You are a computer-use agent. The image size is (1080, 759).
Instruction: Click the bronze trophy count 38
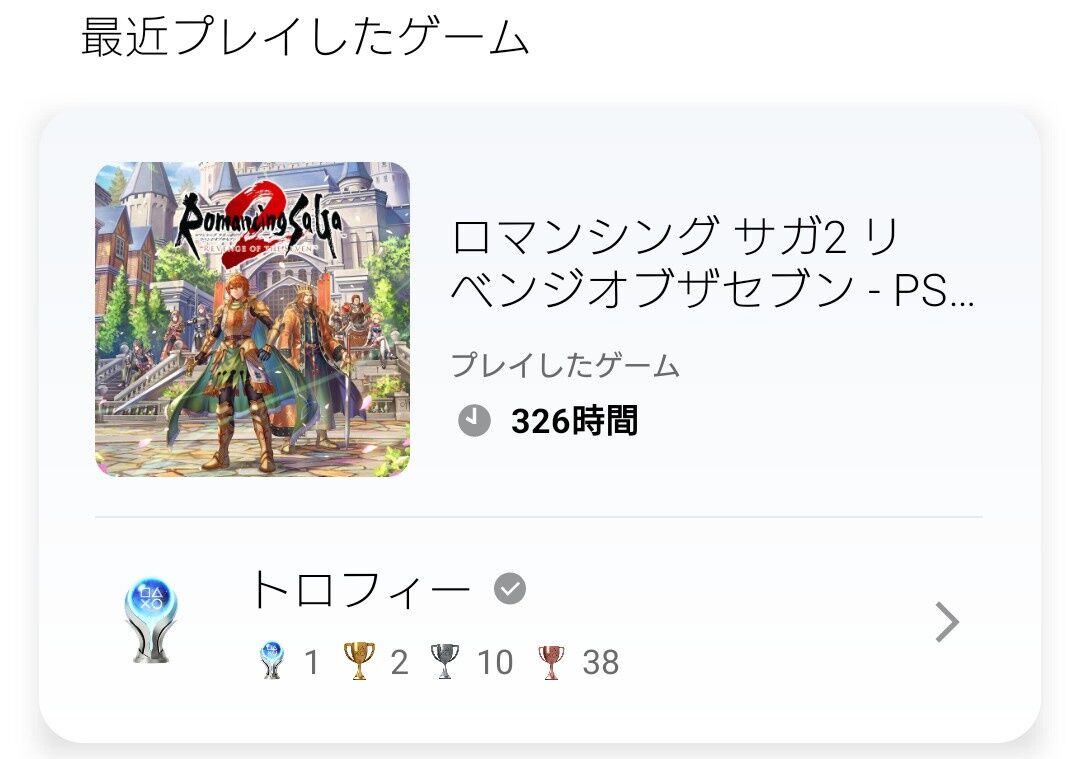tap(601, 663)
